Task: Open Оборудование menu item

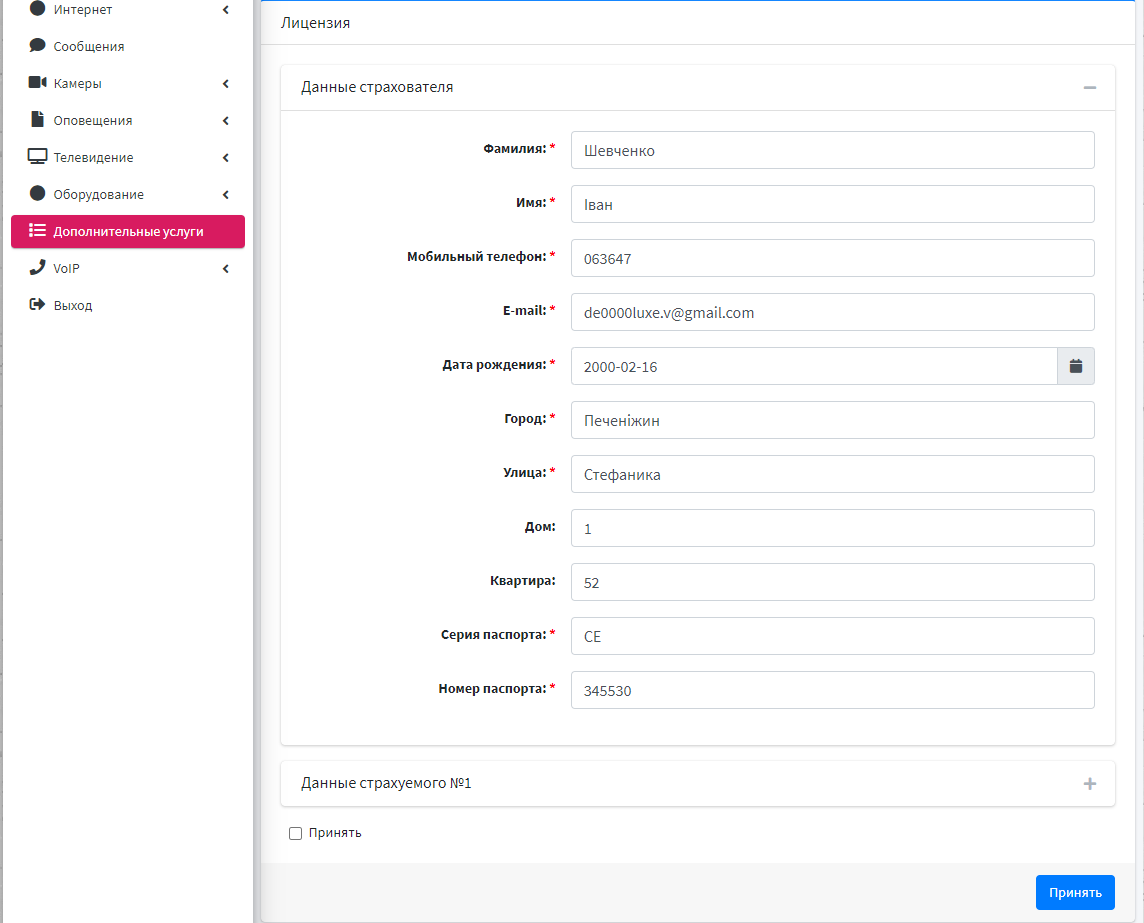Action: click(128, 195)
